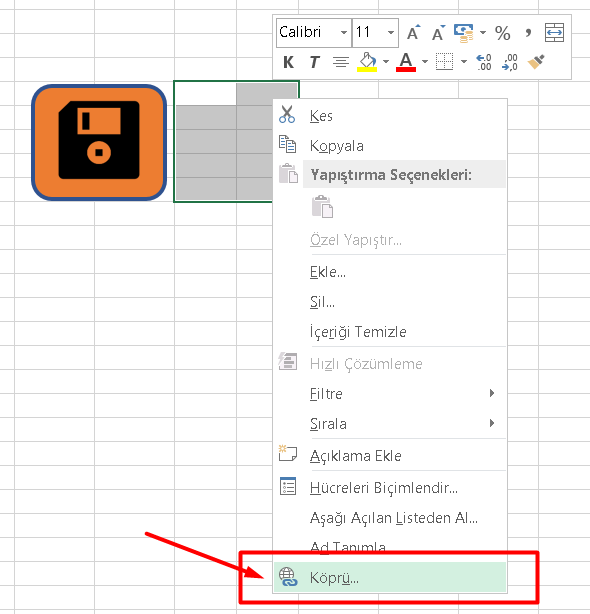Toggle italic formatting with the T button
The image size is (590, 614).
point(314,62)
